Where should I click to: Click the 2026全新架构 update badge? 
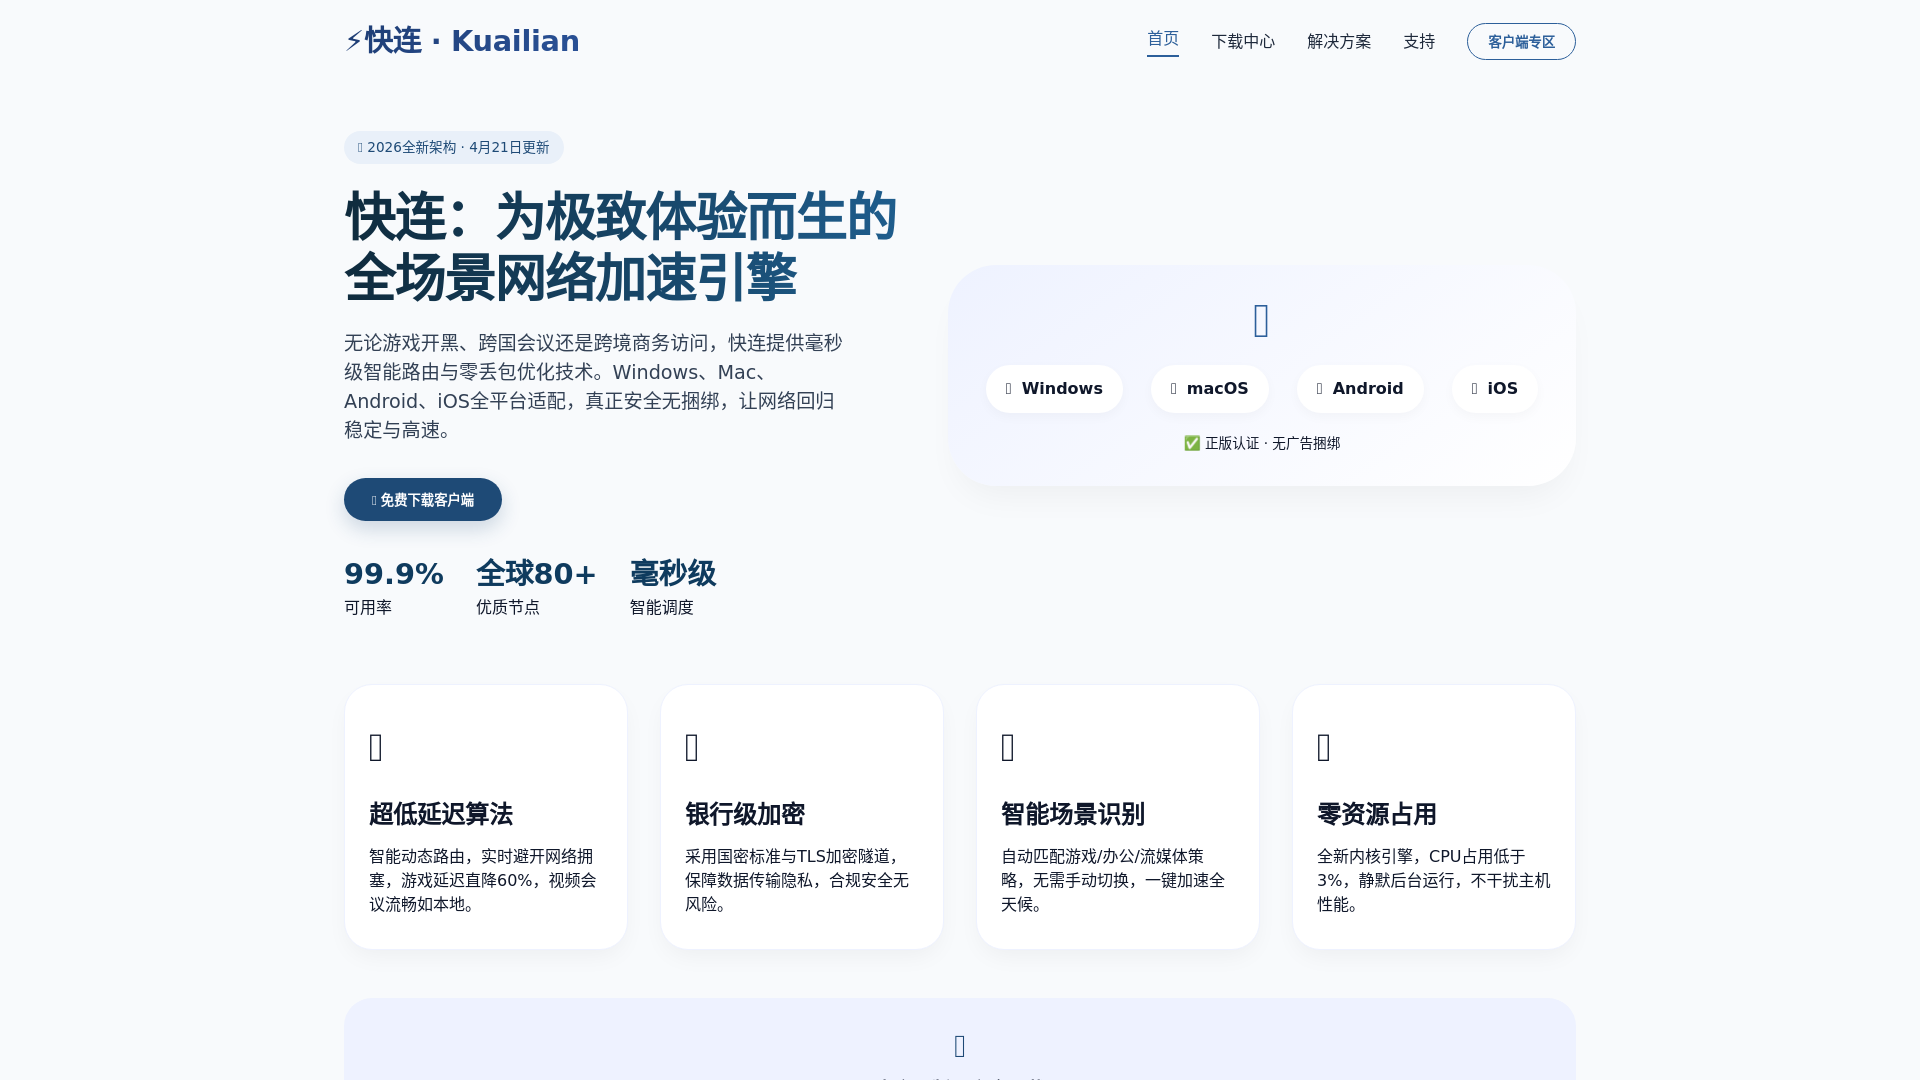point(454,147)
